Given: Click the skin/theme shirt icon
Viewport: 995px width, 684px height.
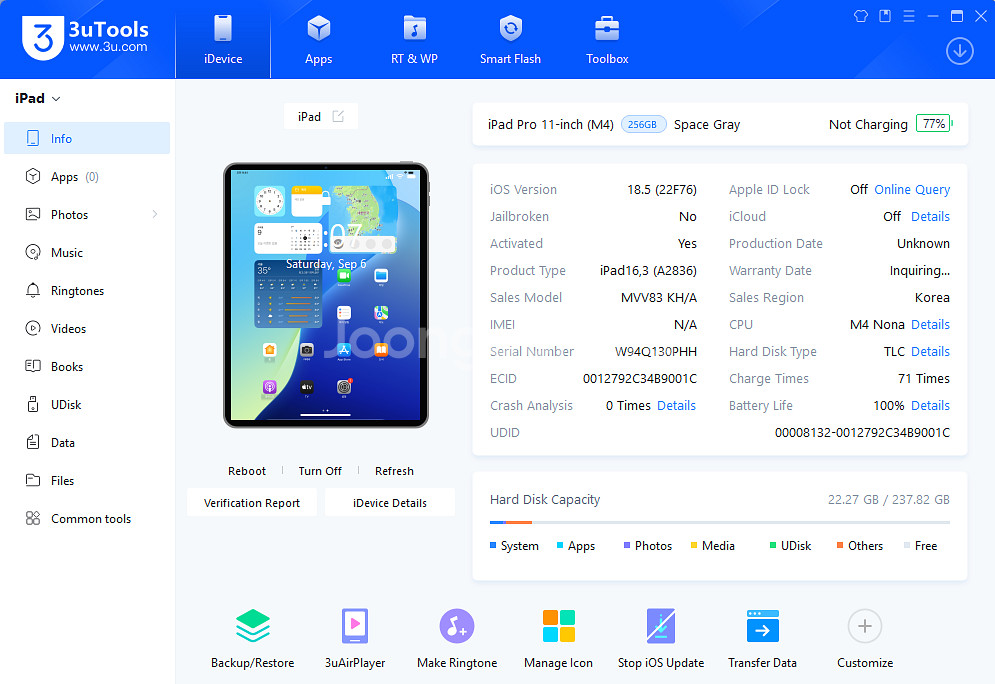Looking at the screenshot, I should tap(860, 16).
